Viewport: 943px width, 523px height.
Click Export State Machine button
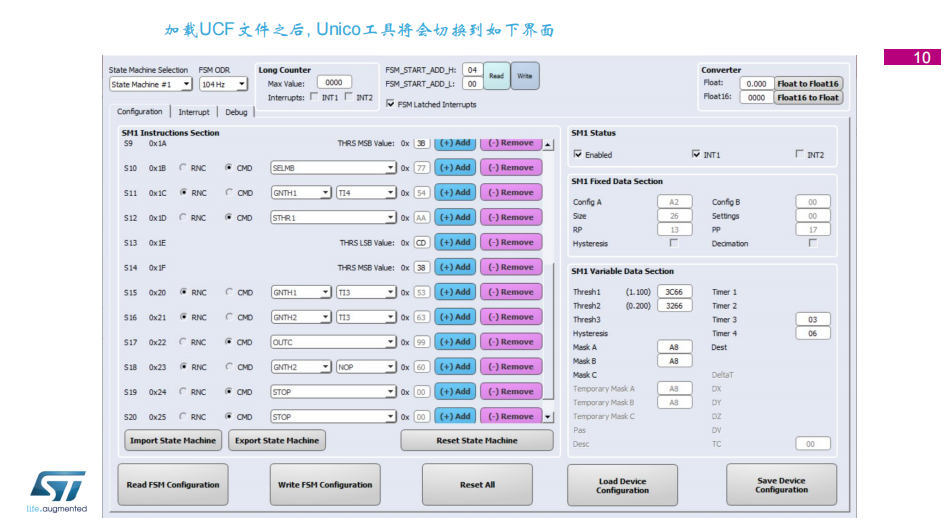coord(277,441)
